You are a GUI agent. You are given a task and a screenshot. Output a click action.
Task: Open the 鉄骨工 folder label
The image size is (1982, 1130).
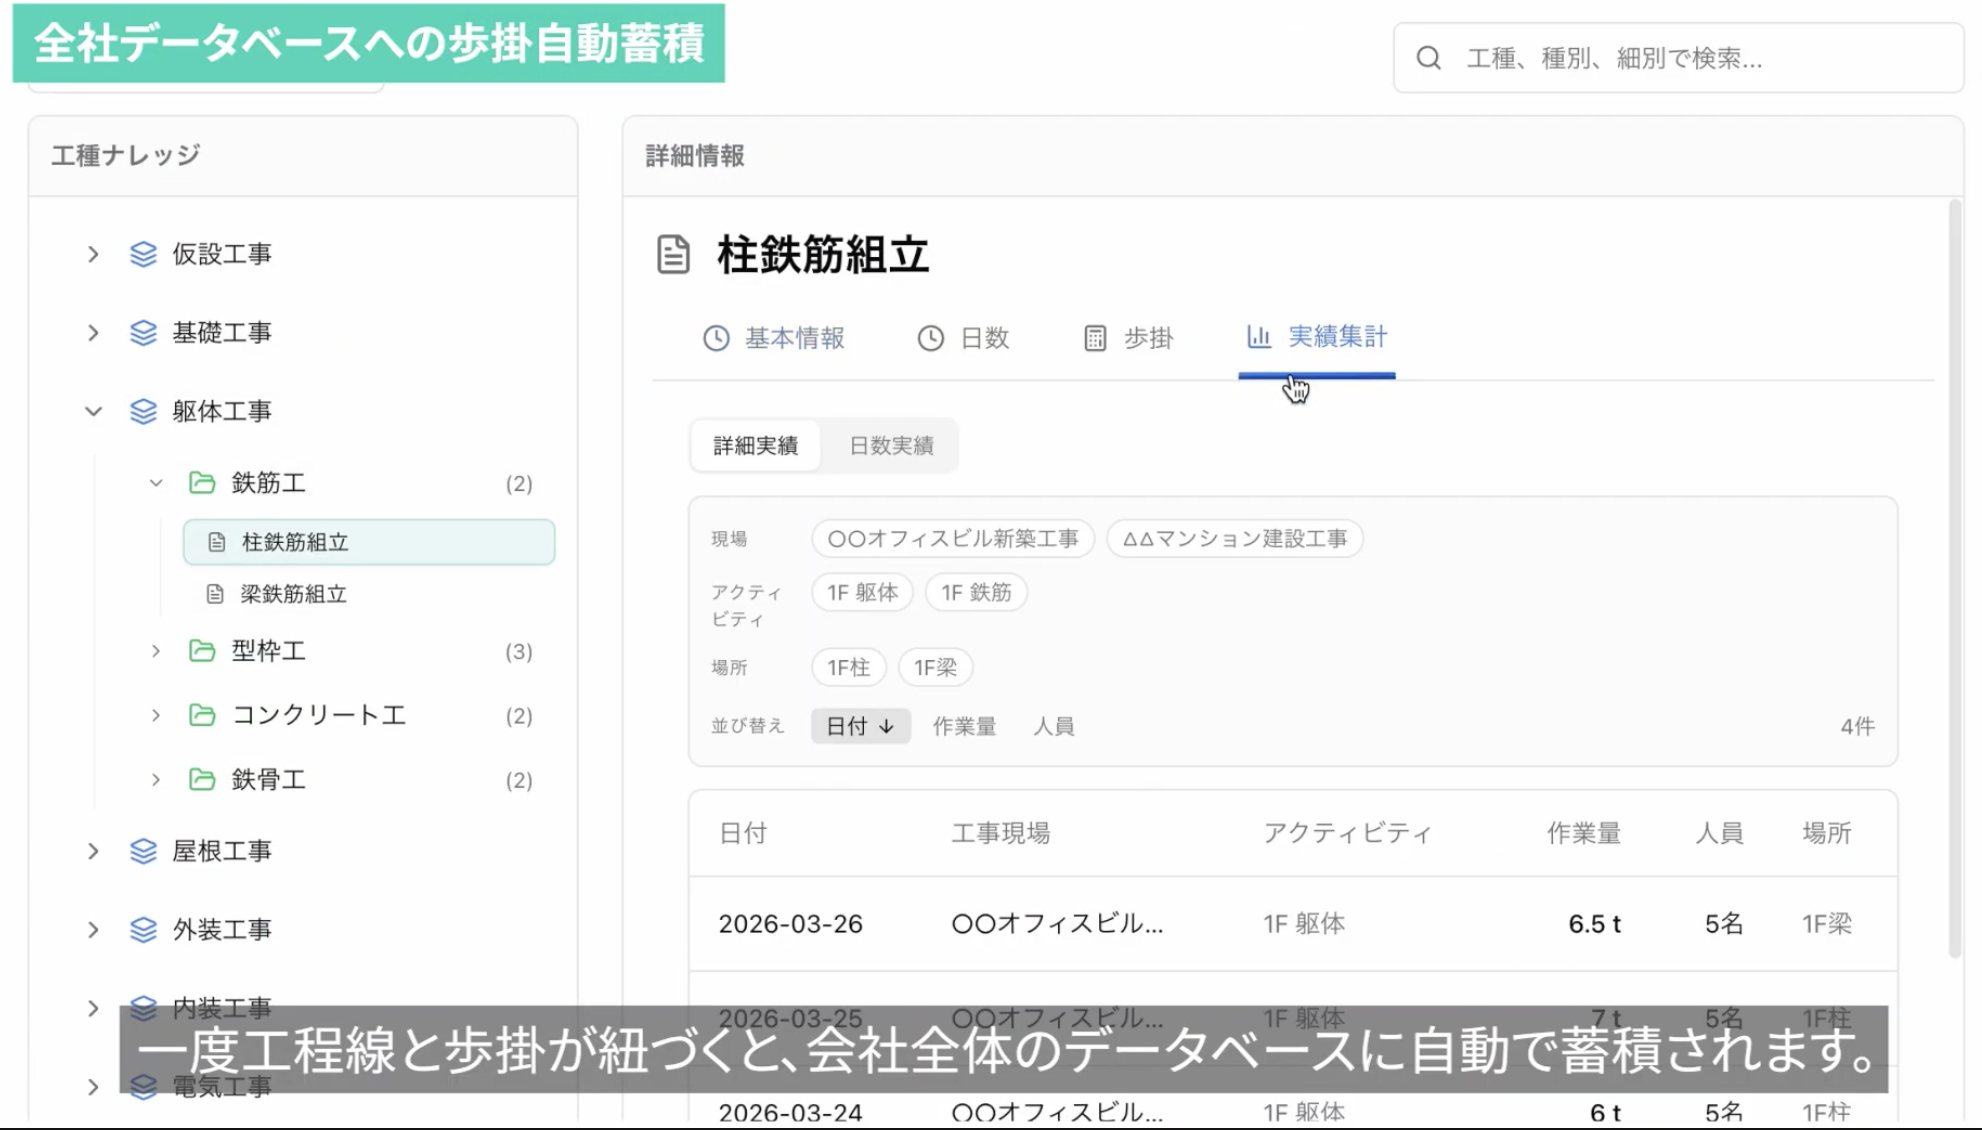pos(268,779)
